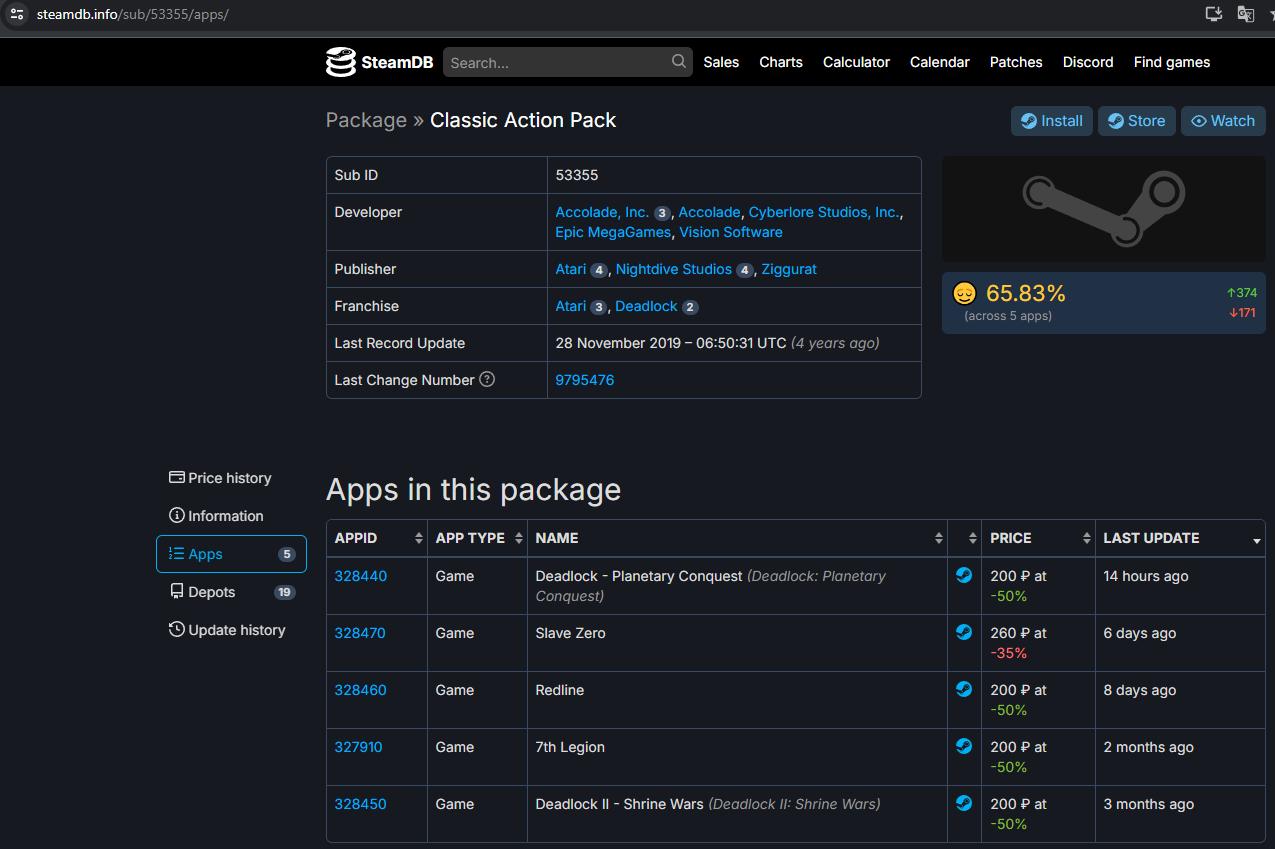The height and width of the screenshot is (849, 1275).
Task: Click the help icon beside Last Change Number
Action: (487, 379)
